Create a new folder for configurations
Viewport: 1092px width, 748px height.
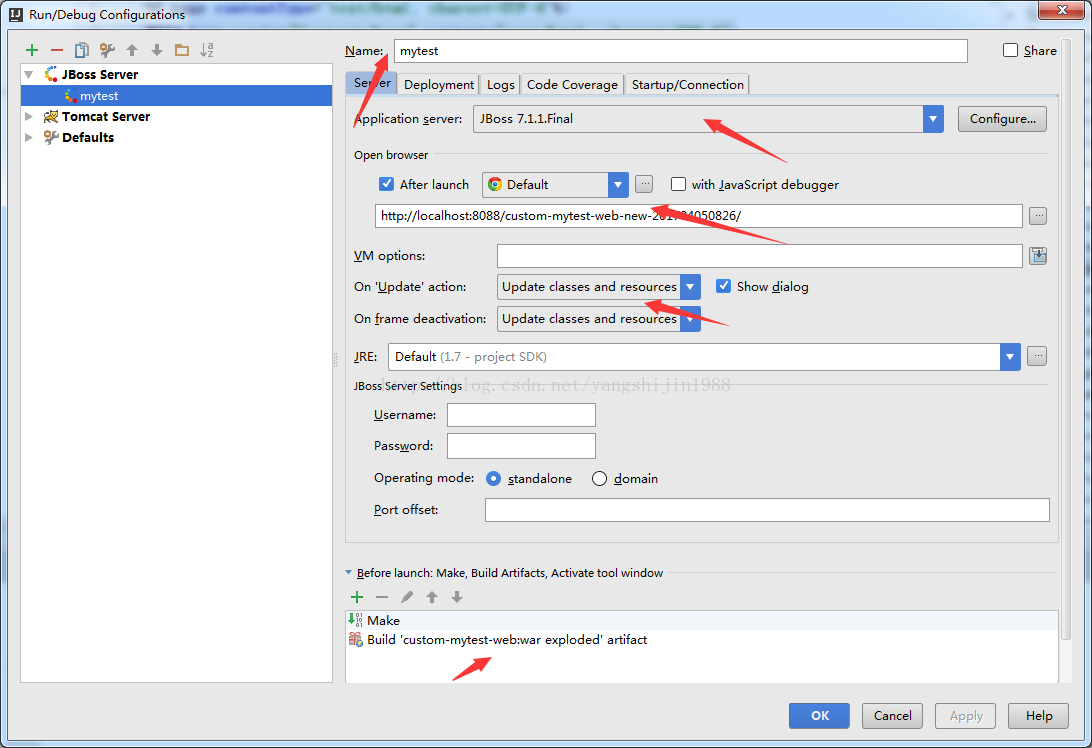coord(182,50)
